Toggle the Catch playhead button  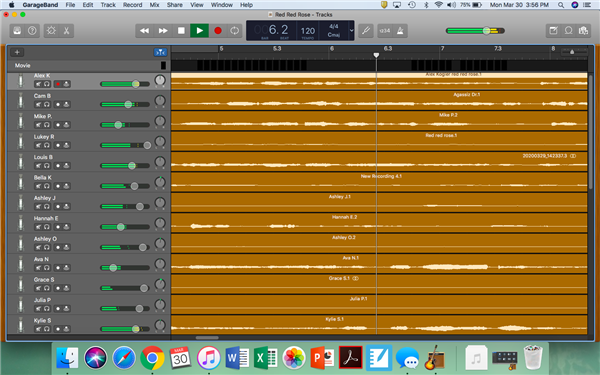160,52
